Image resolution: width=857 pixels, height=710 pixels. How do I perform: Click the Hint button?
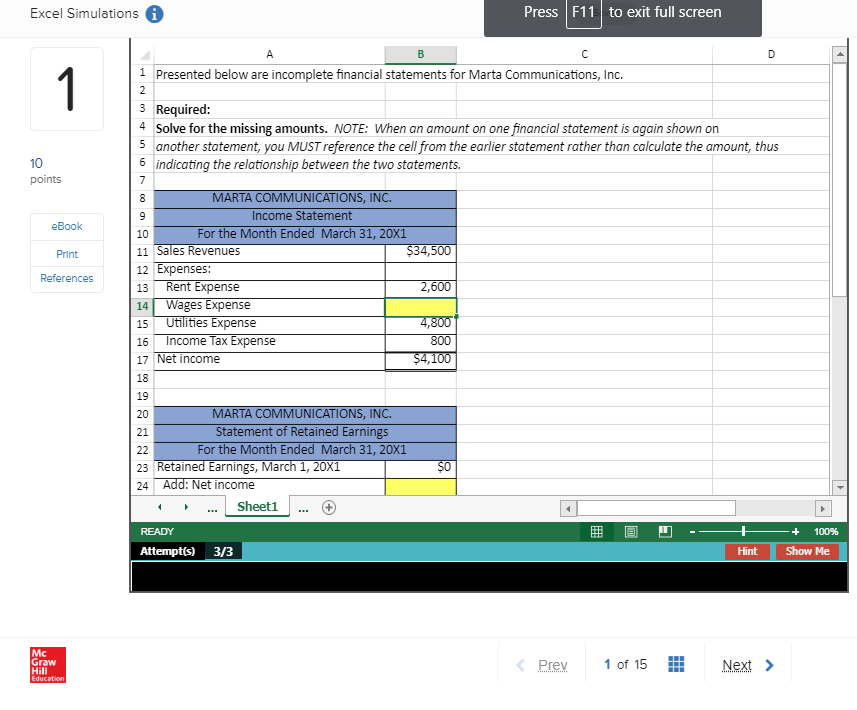(747, 551)
